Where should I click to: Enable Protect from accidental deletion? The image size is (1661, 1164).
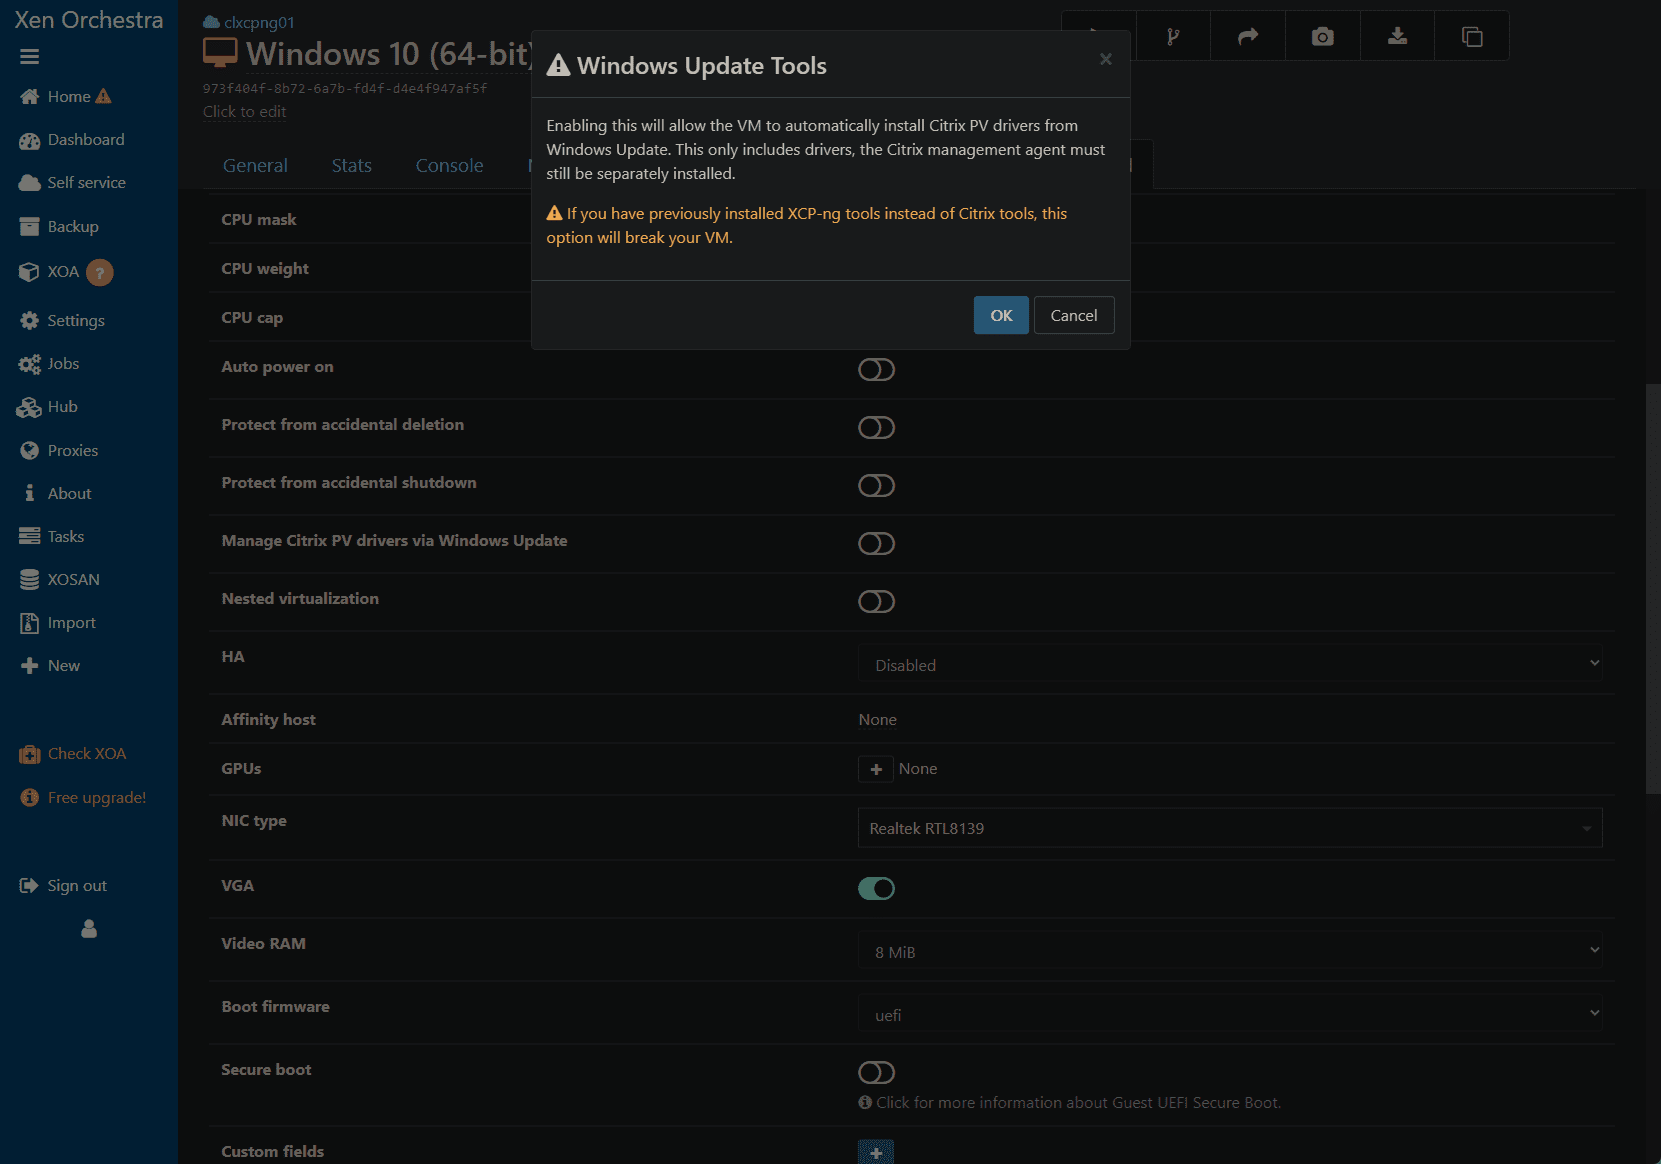876,428
